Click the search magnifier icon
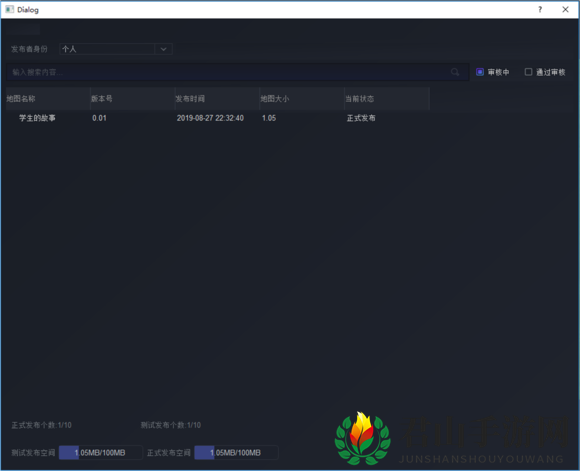 (455, 72)
